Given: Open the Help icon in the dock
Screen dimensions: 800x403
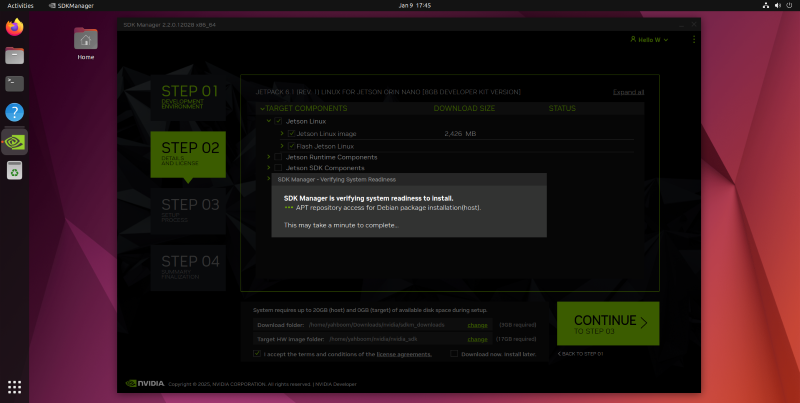Looking at the screenshot, I should click(14, 112).
